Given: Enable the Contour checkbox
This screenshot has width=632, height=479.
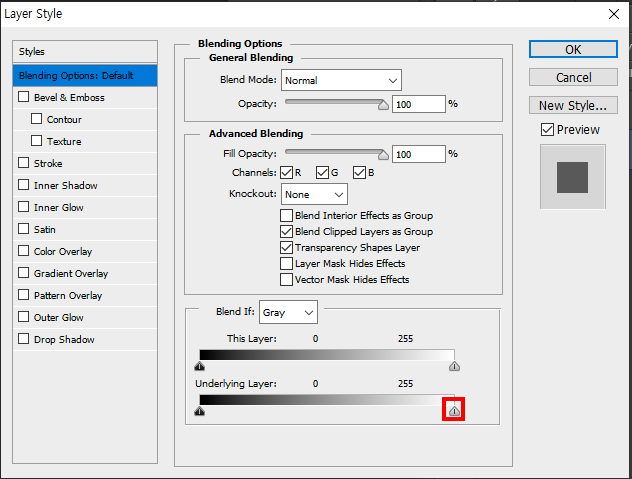Looking at the screenshot, I should click(x=37, y=119).
